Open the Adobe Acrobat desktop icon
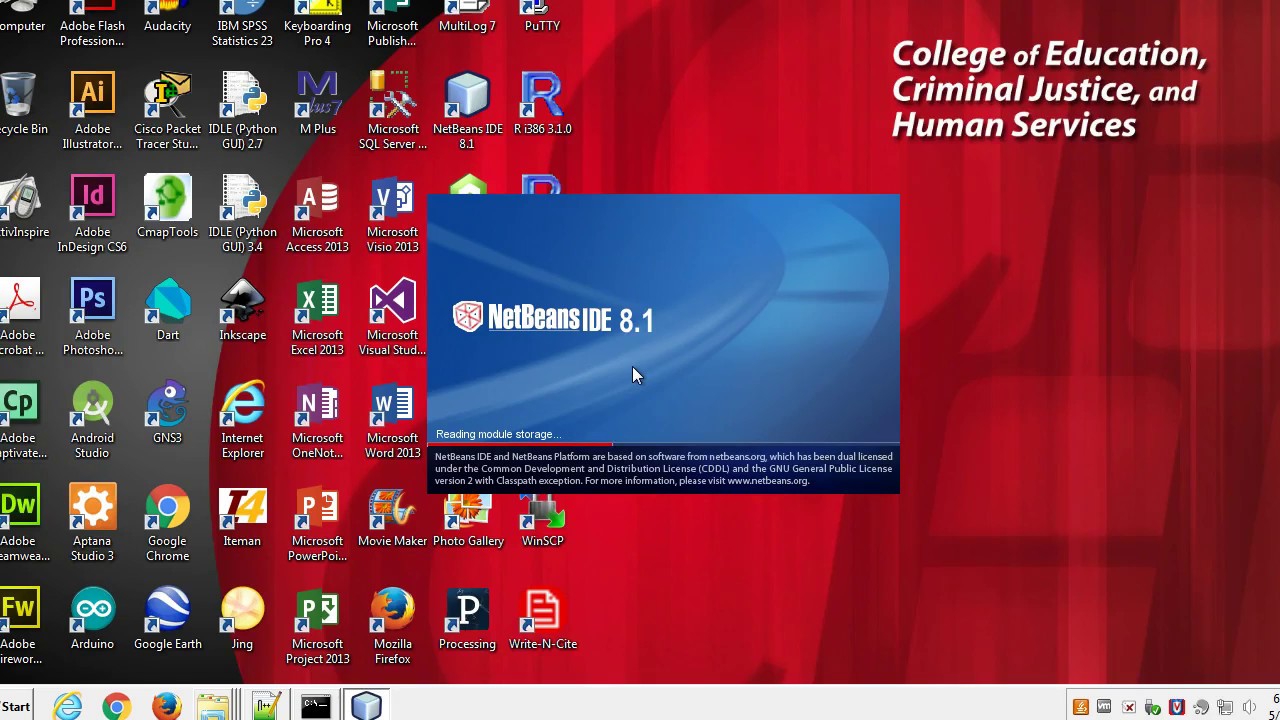This screenshot has width=1280, height=720. coord(20,316)
